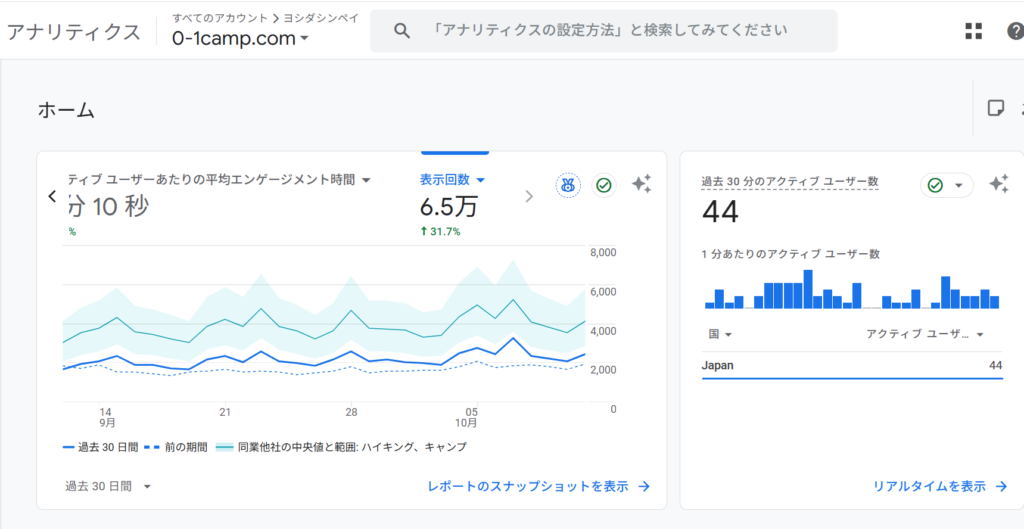1024x529 pixels.
Task: Open the Google apps grid icon
Action: 974,31
